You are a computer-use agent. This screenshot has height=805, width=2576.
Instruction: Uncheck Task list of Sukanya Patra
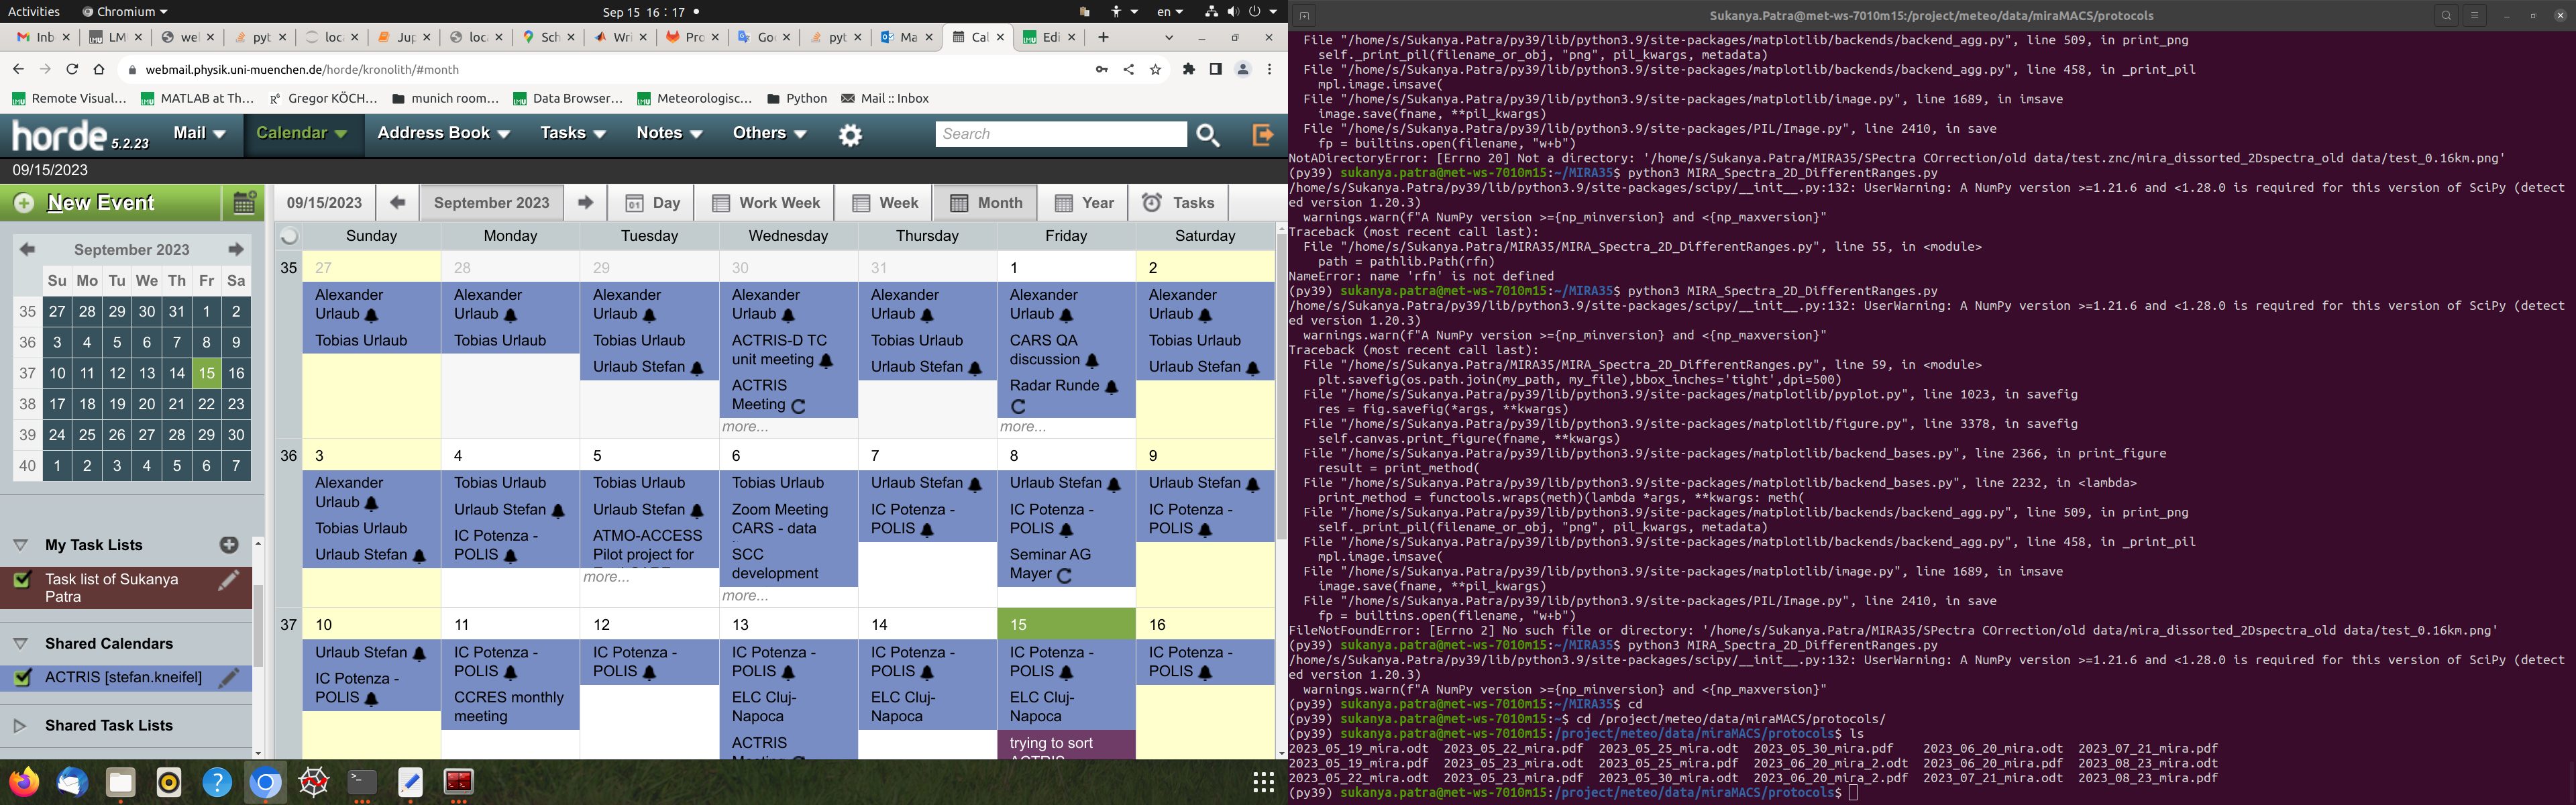[22, 580]
